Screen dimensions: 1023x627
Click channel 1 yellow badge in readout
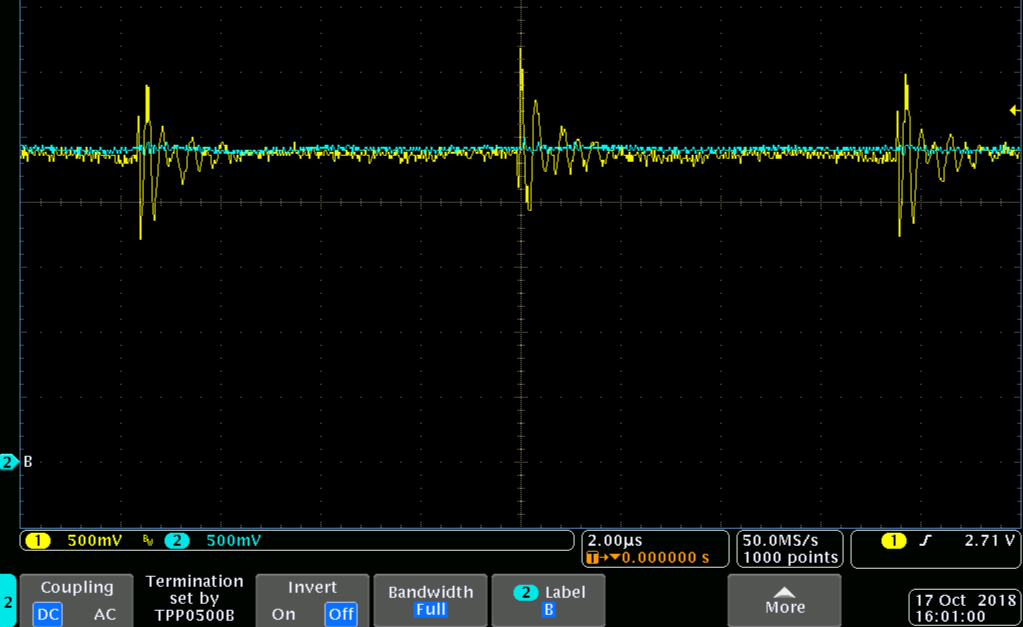[x=38, y=540]
